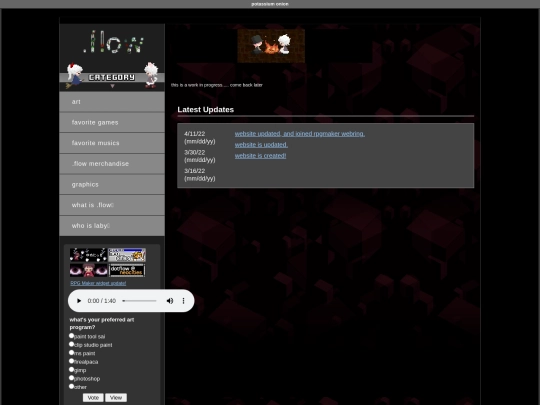Click the RPG Maker widget update link
Image resolution: width=540 pixels, height=405 pixels.
[98, 283]
